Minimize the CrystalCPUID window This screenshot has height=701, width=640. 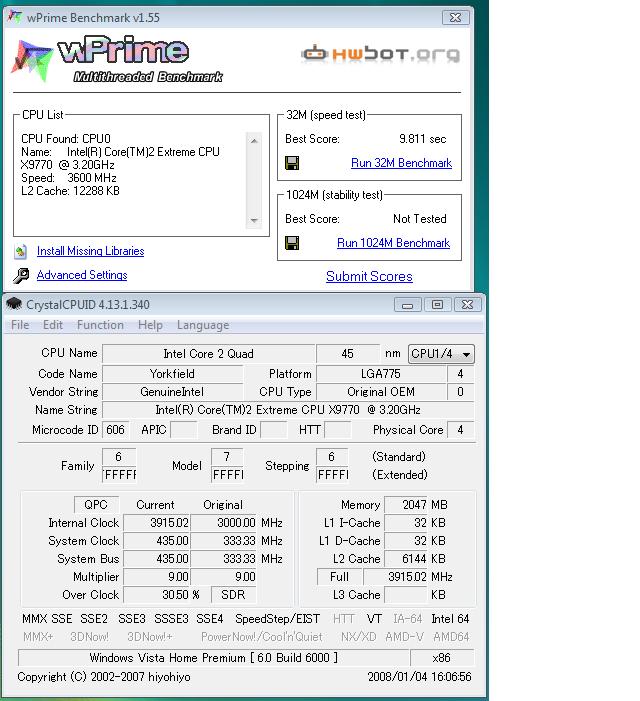(408, 305)
